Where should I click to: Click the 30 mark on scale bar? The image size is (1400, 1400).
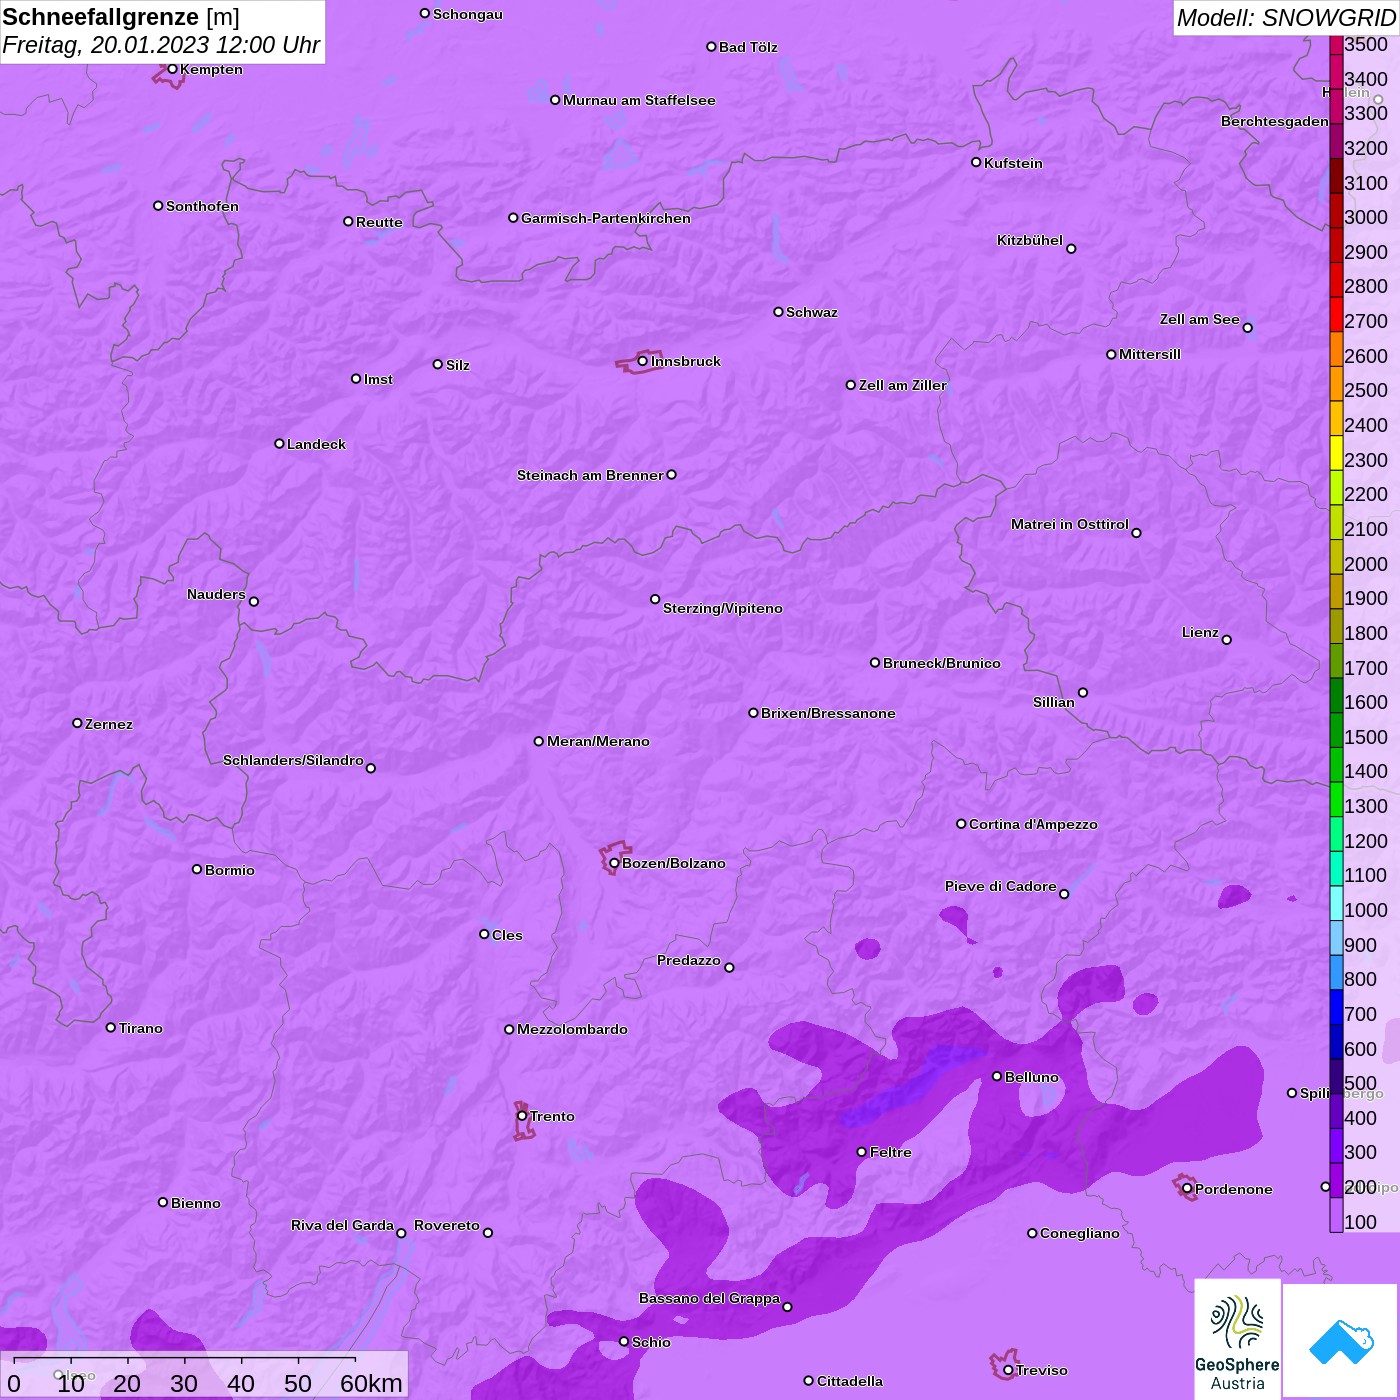[184, 1383]
